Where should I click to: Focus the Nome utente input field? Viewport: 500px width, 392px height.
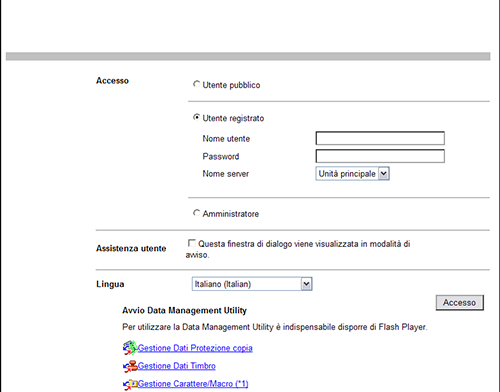pos(380,138)
